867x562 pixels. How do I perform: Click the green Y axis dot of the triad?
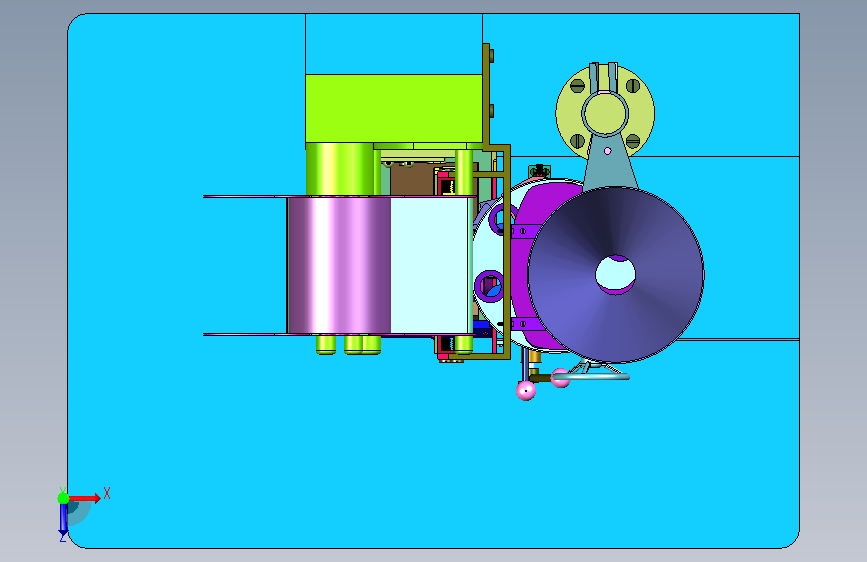(x=63, y=498)
